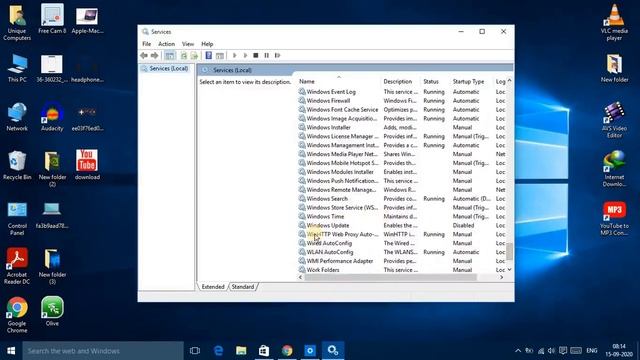Open the Windows Start button
This screenshot has height=360, width=640.
point(11,351)
